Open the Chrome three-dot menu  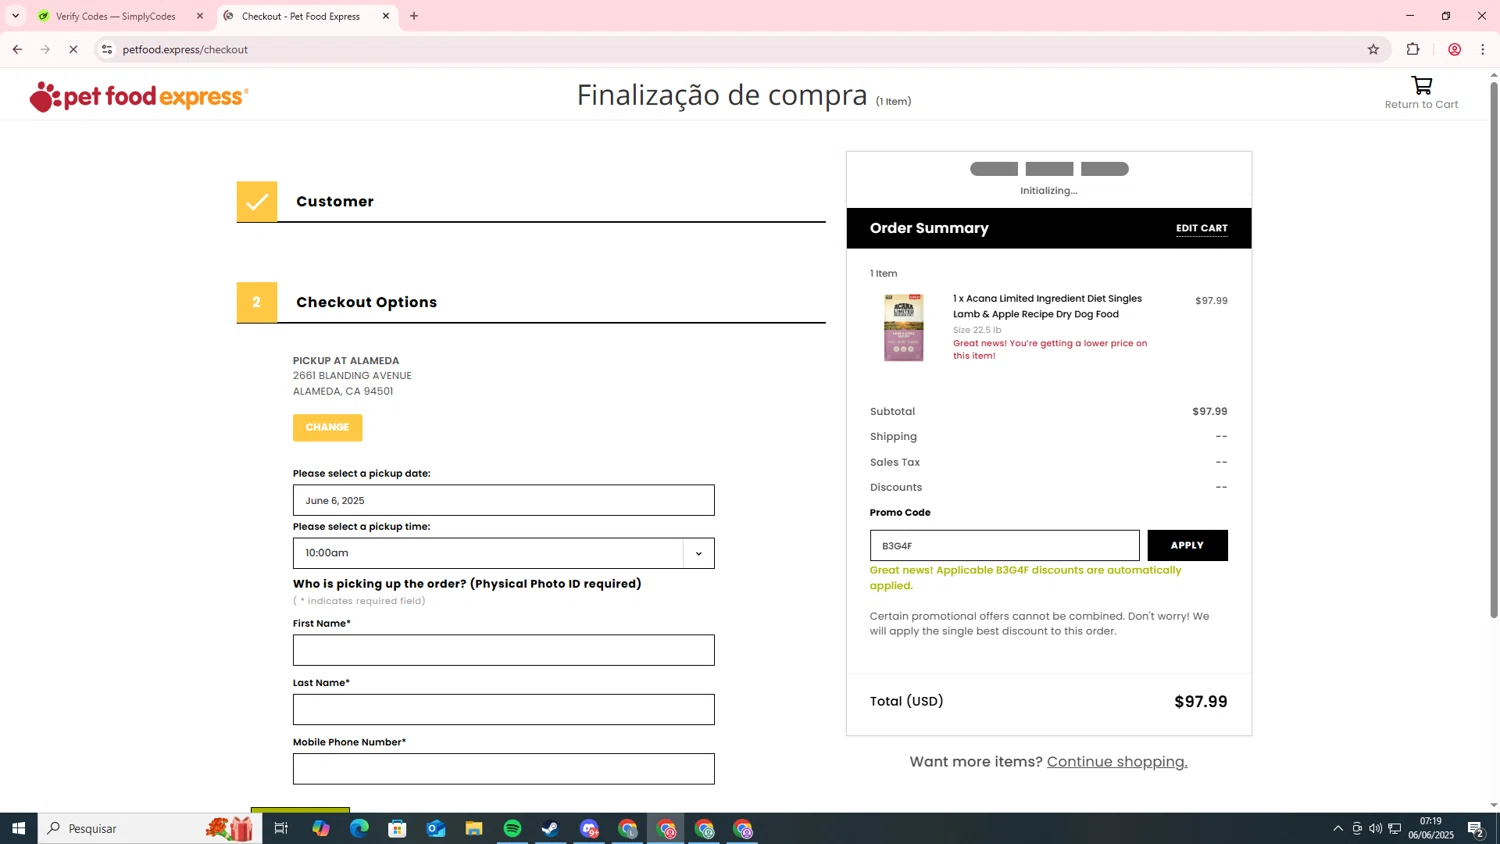[x=1483, y=49]
